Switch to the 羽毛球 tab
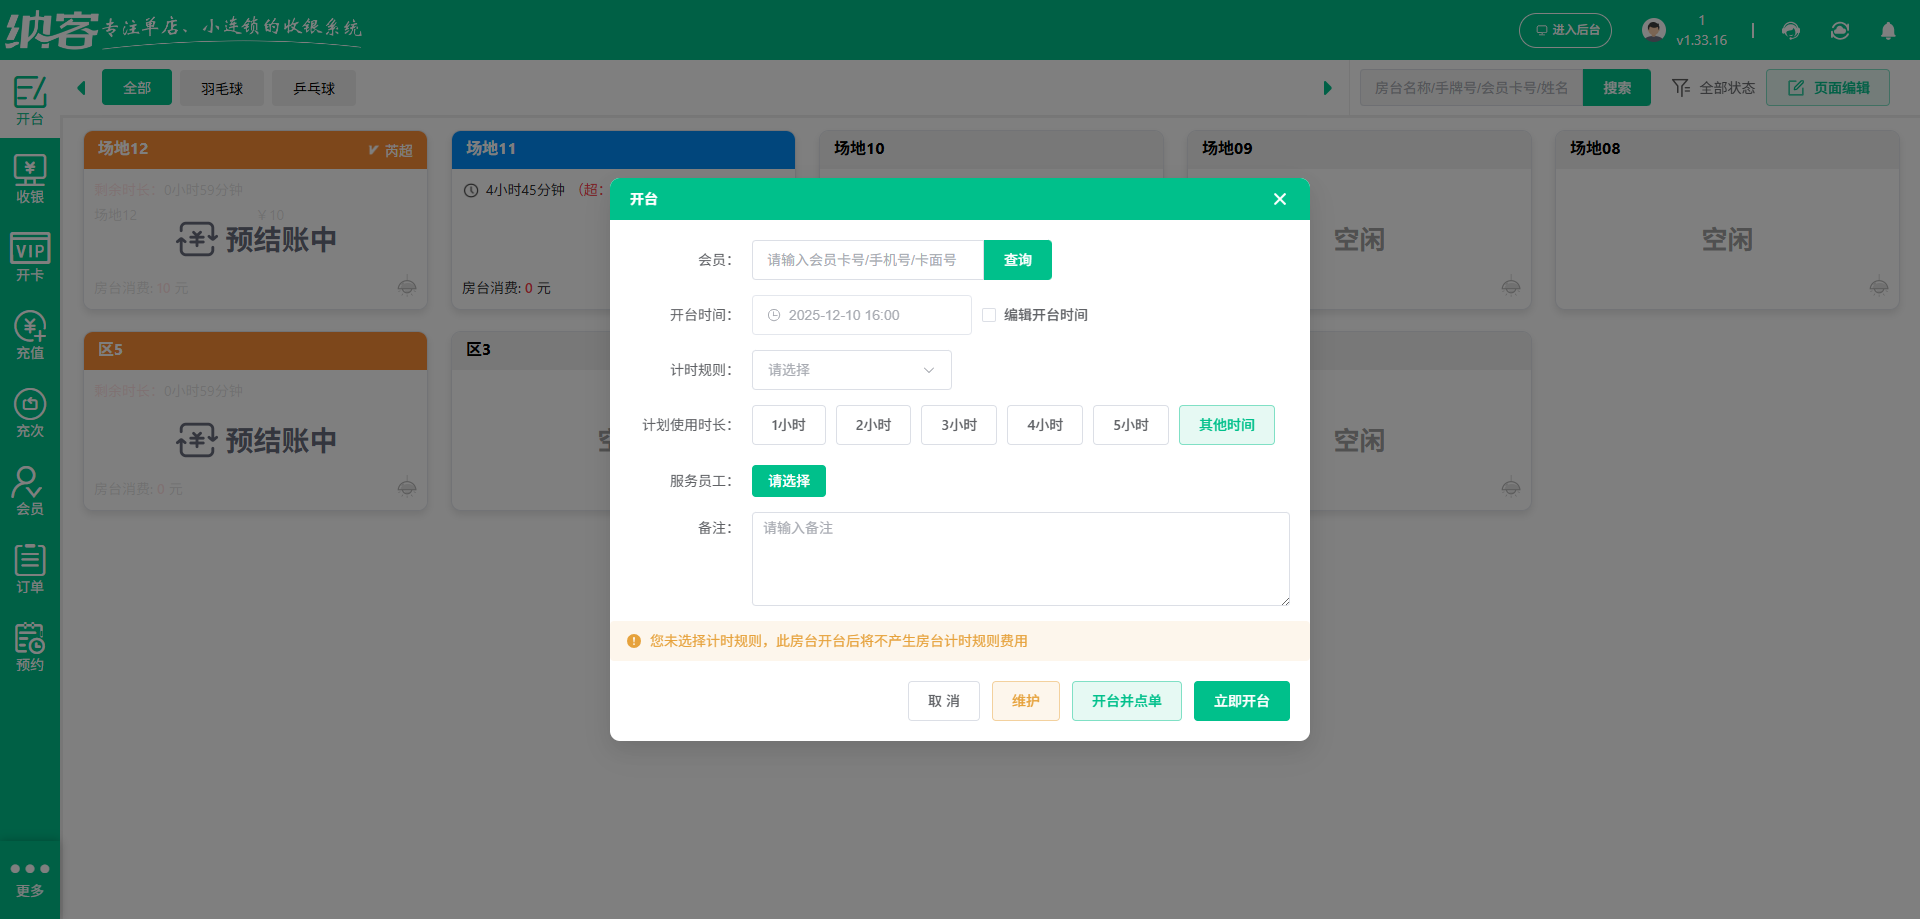1920x919 pixels. 221,87
